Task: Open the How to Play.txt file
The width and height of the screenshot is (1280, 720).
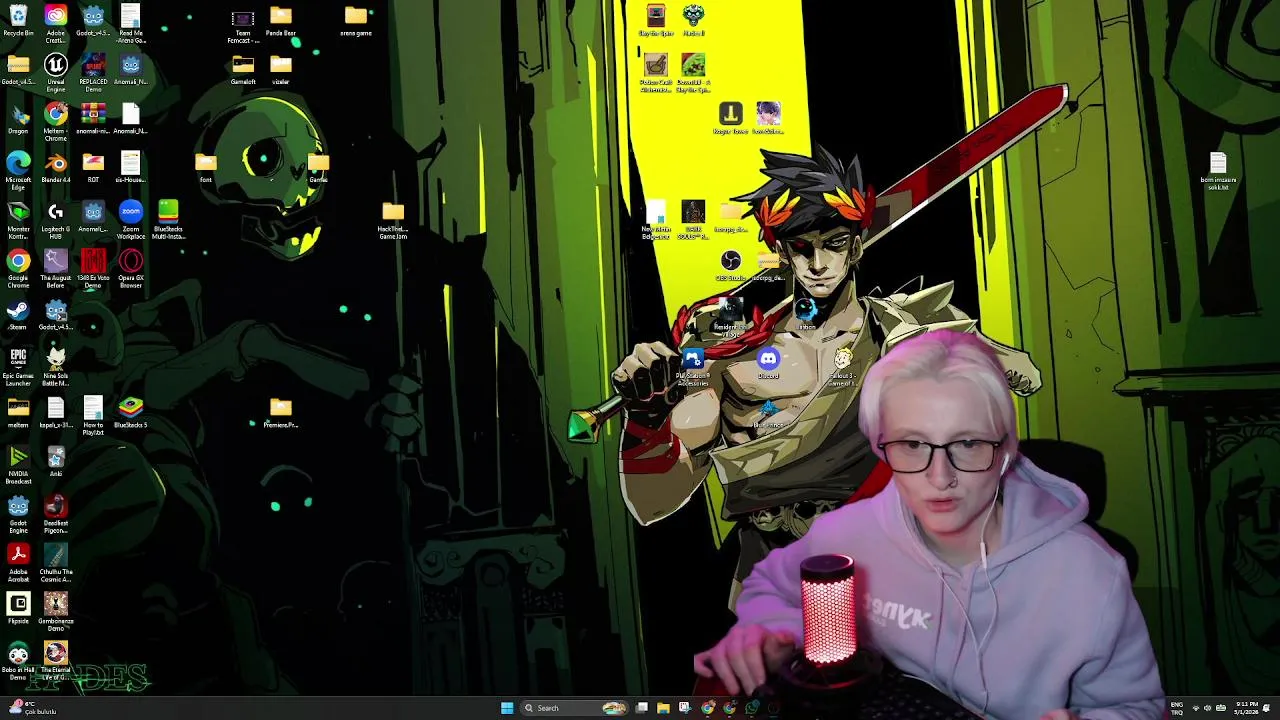Action: pyautogui.click(x=93, y=415)
